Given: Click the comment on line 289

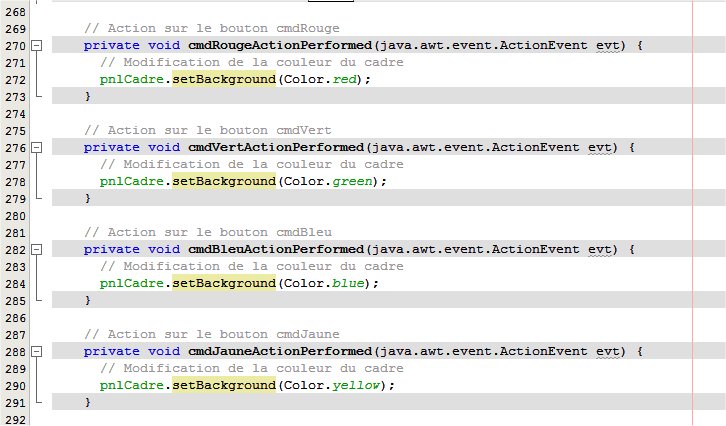Looking at the screenshot, I should [251, 368].
